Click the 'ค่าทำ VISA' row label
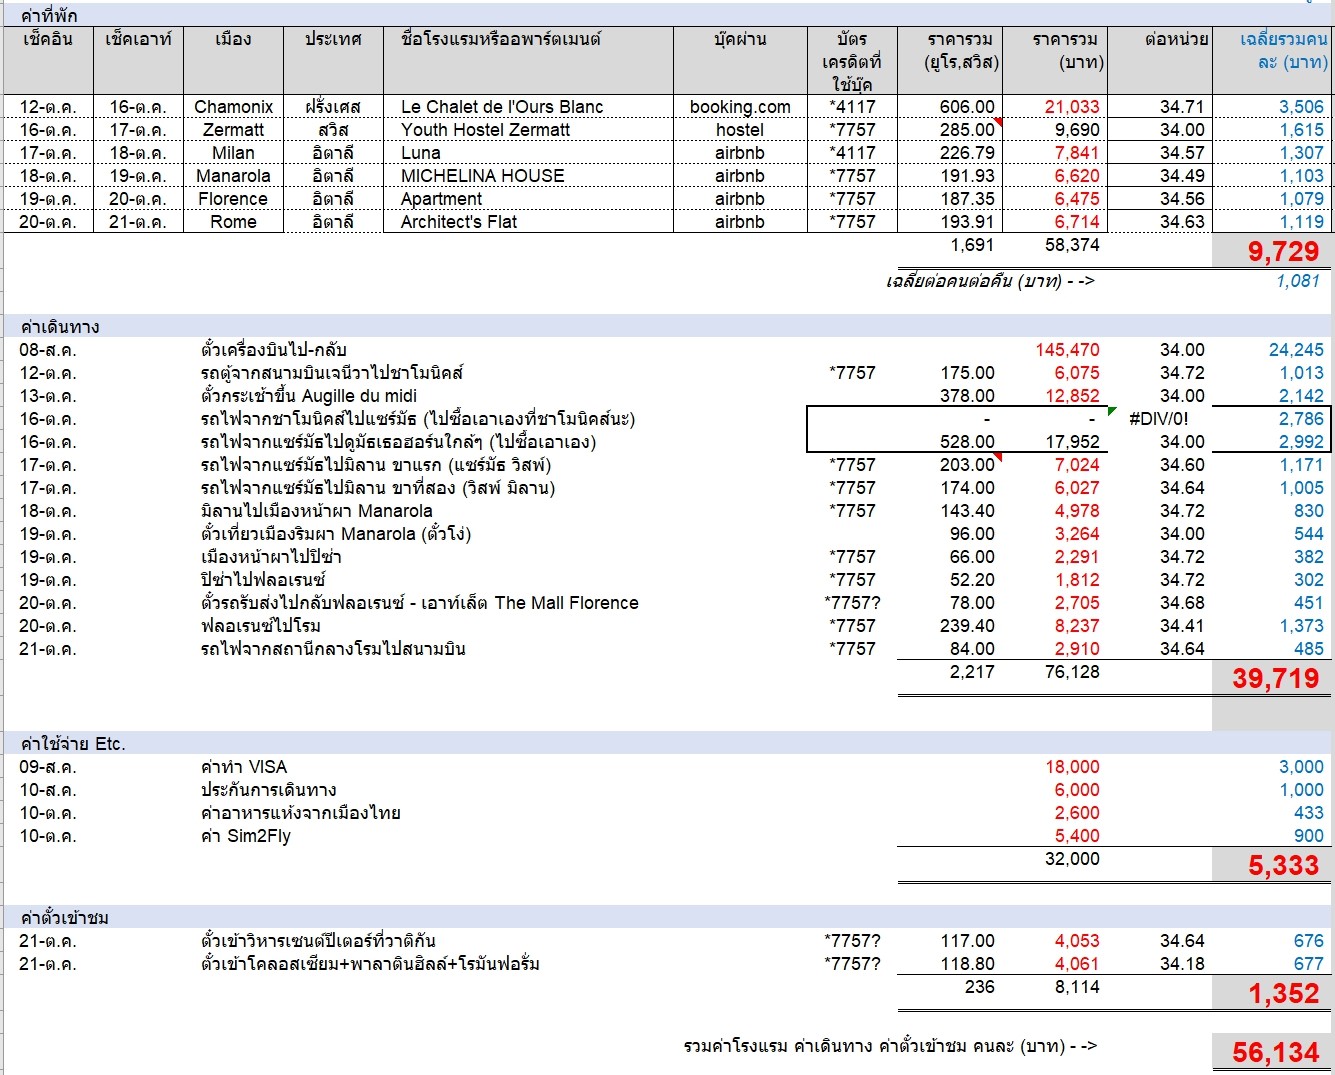 click(244, 767)
